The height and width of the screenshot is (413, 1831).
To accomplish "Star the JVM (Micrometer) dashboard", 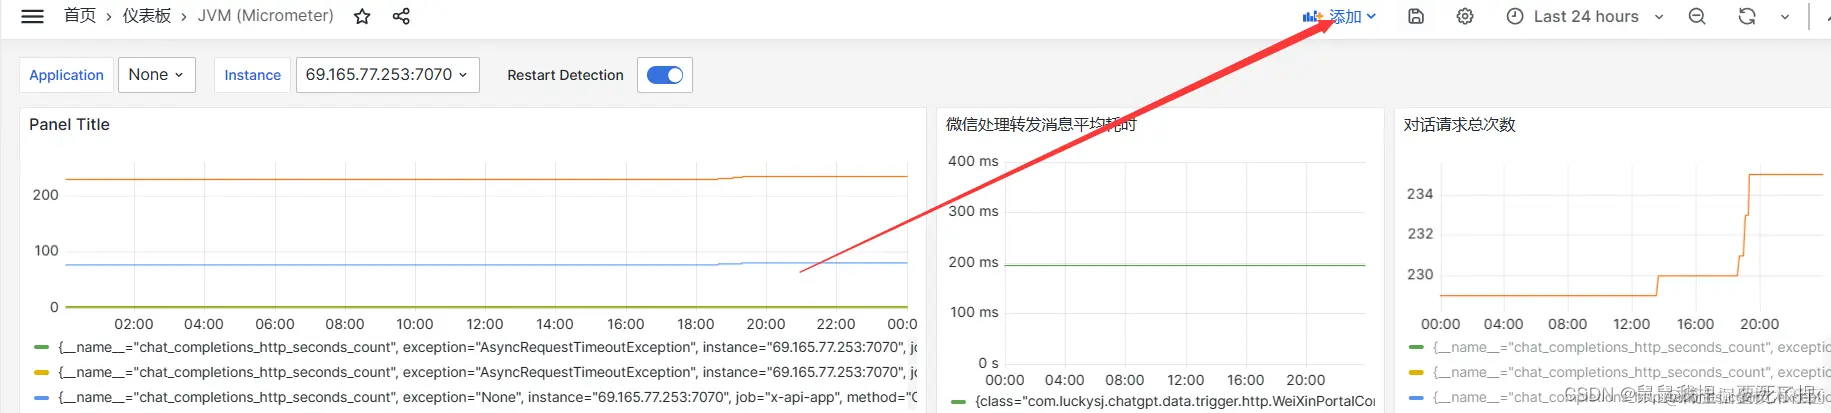I will point(362,16).
